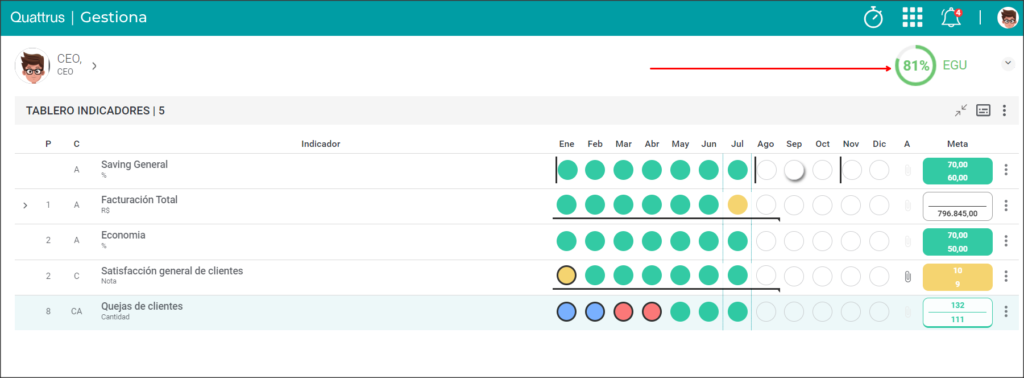Click Economia meta 70,00 / 50,00
The width and height of the screenshot is (1024, 378).
(957, 242)
